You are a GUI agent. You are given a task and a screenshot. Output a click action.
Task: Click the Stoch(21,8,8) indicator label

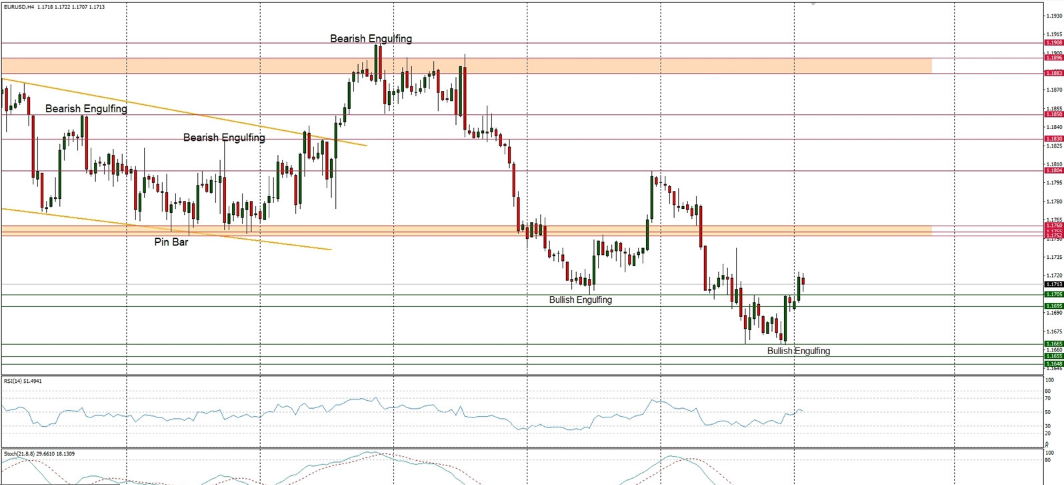[17, 453]
